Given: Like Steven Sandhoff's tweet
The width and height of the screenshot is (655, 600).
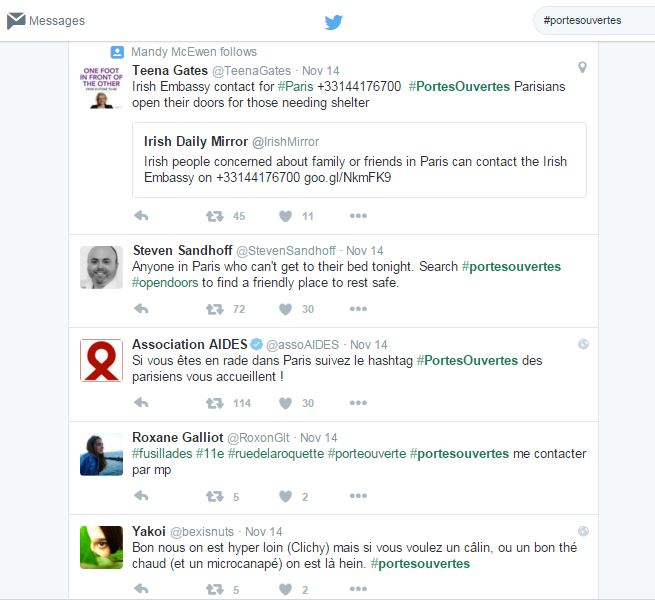Looking at the screenshot, I should coord(285,310).
